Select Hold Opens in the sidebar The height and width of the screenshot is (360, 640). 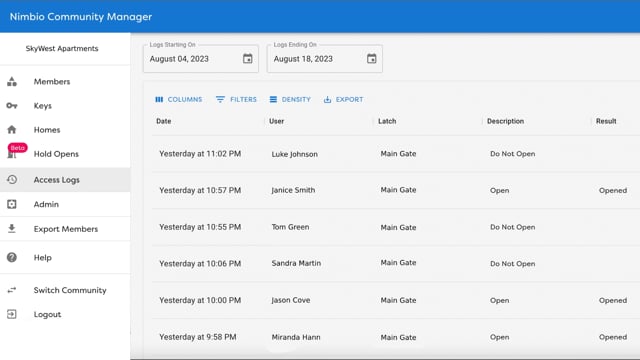[65, 154]
